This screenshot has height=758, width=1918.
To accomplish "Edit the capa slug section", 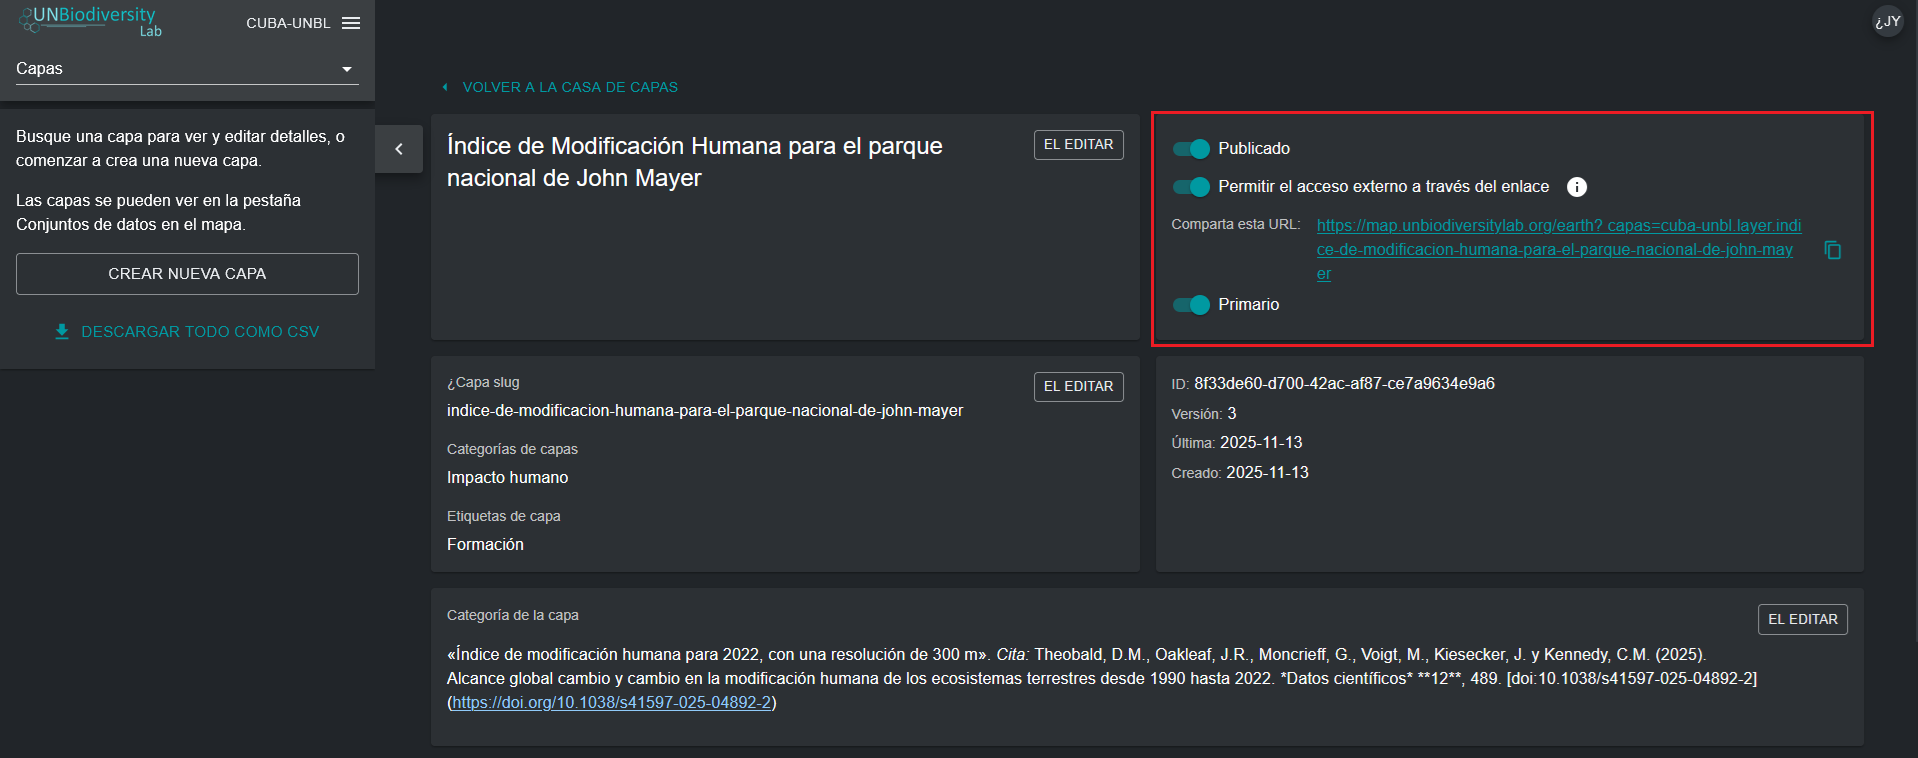I will coord(1078,386).
